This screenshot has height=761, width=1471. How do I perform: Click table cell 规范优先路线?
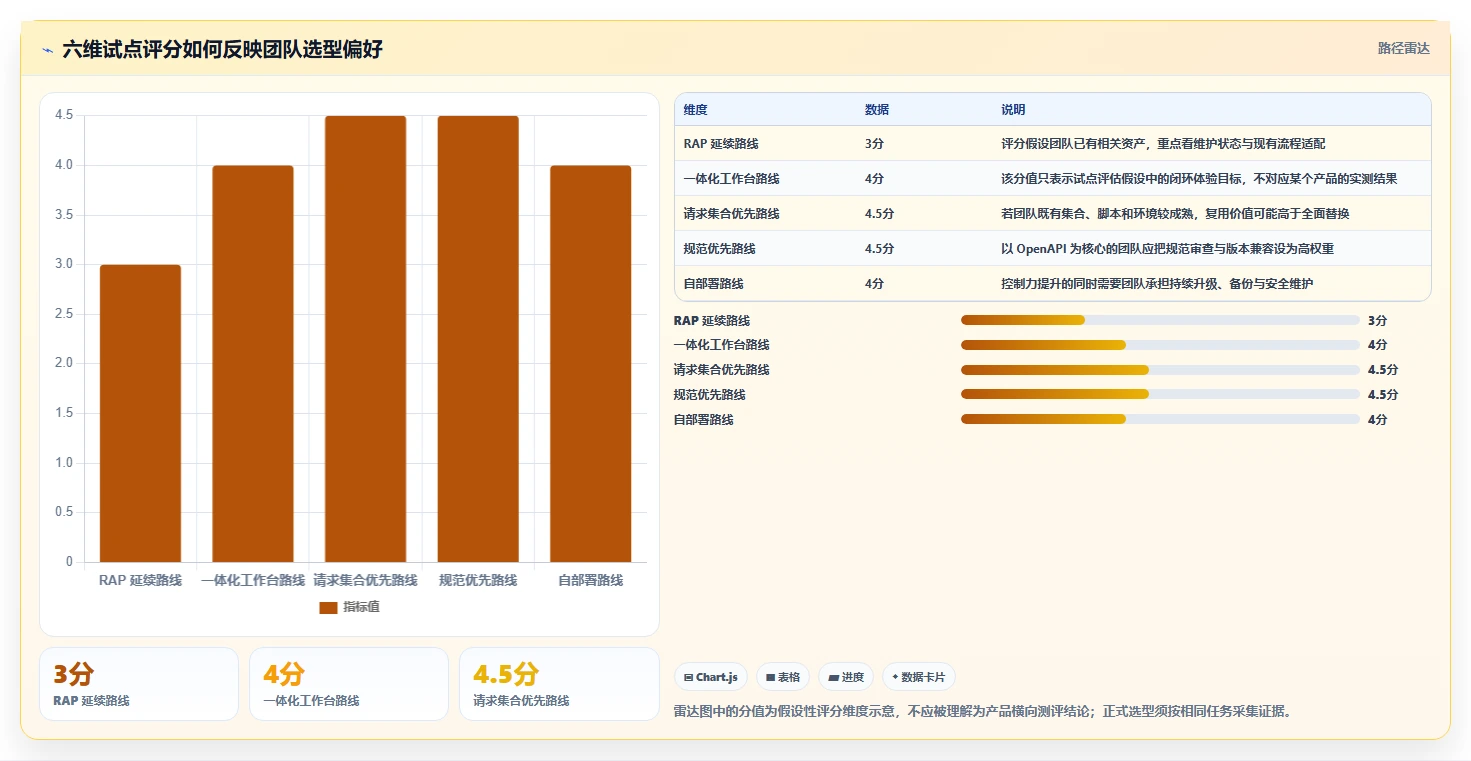720,249
